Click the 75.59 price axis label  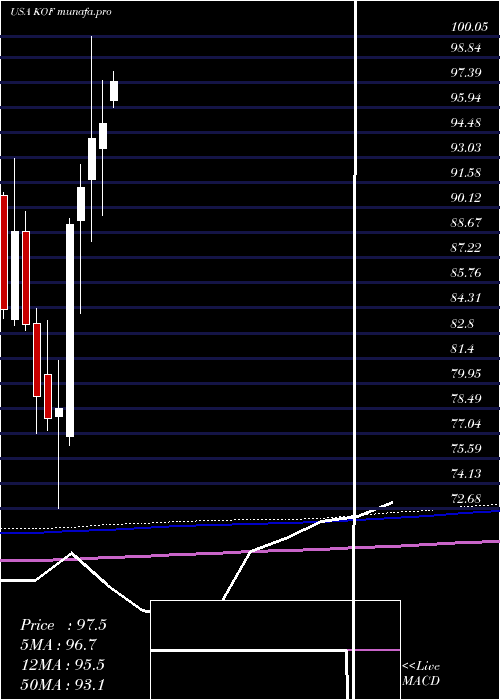pyautogui.click(x=467, y=449)
